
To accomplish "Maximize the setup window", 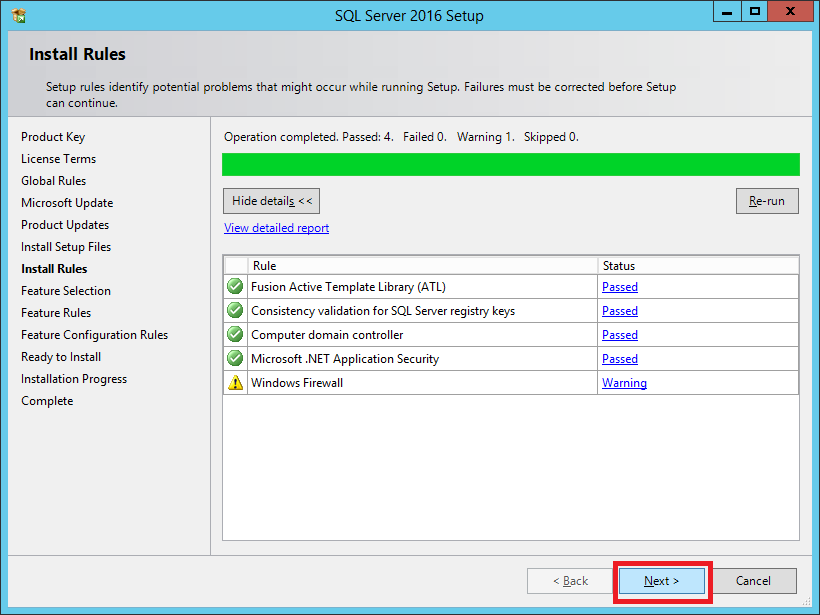I will coord(755,12).
